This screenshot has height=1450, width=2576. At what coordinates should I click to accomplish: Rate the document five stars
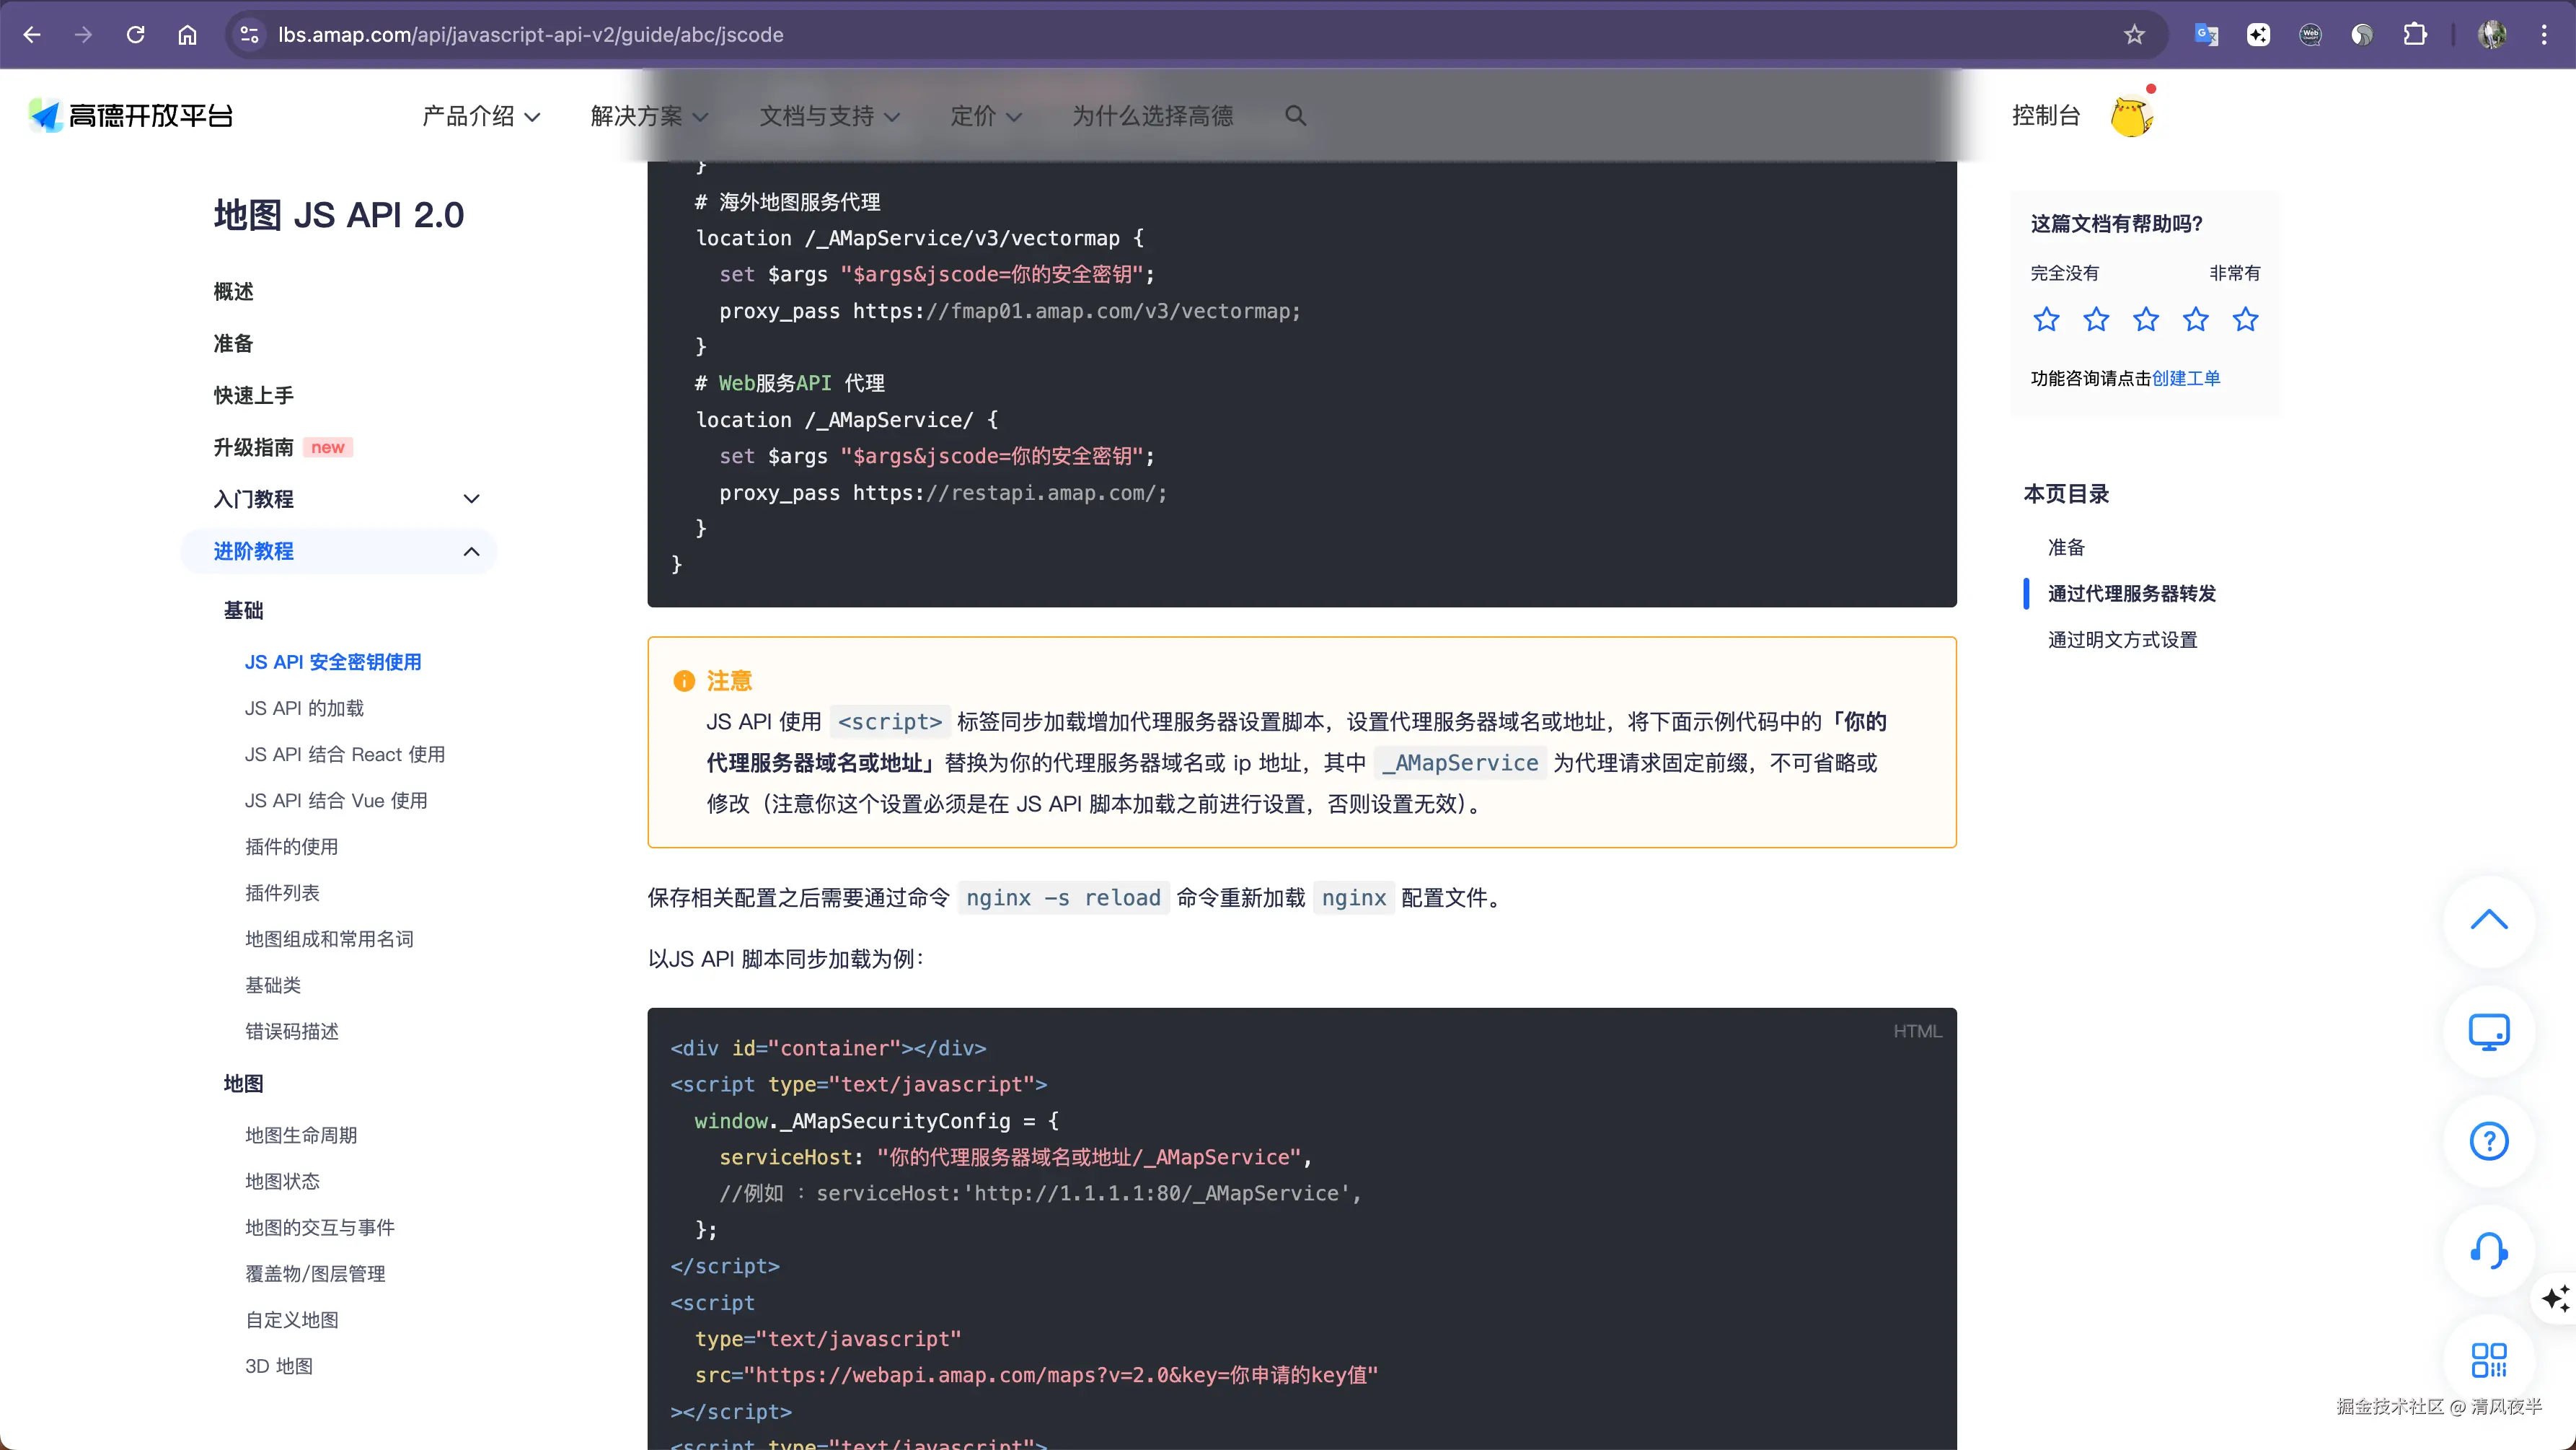pos(2245,320)
